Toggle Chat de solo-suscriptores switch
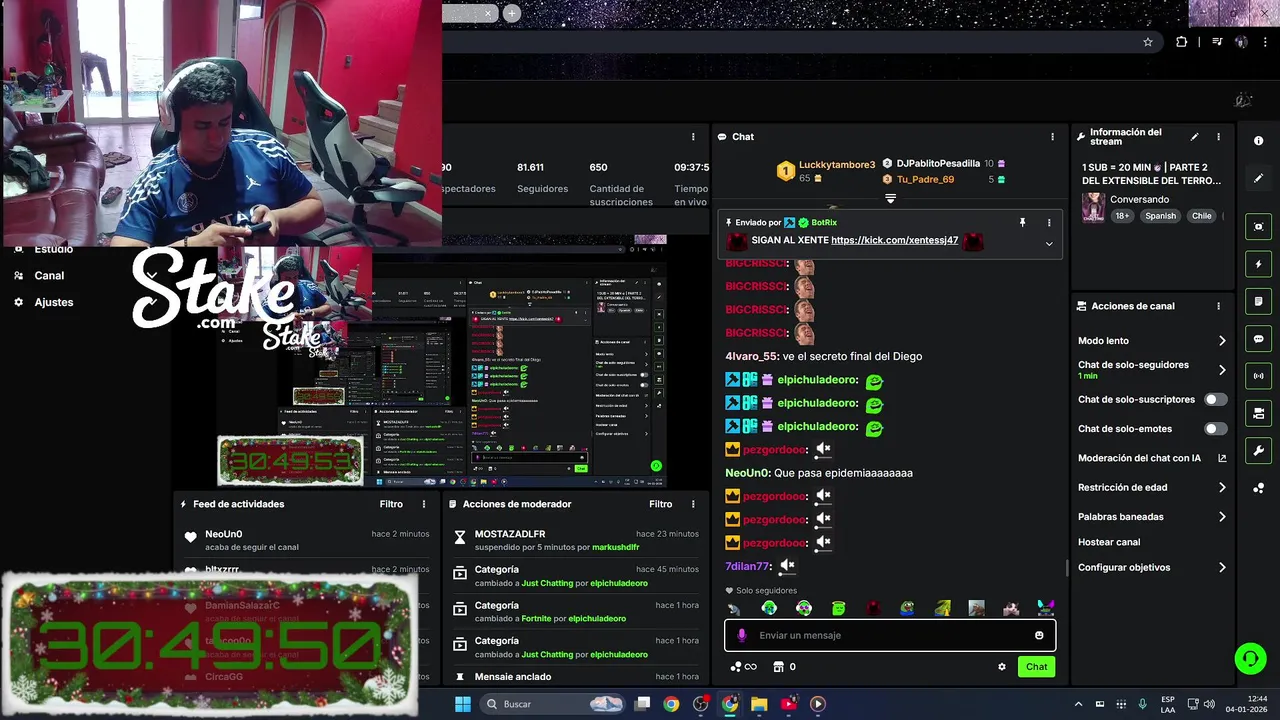 1215,400
